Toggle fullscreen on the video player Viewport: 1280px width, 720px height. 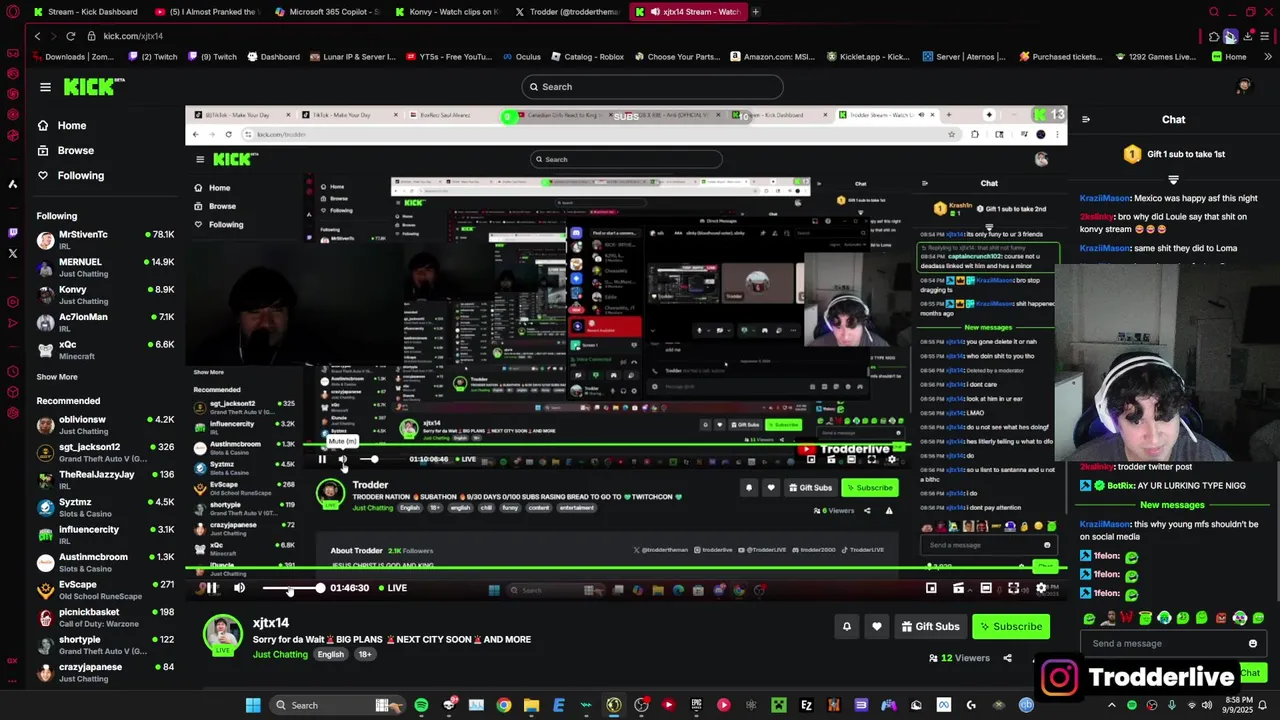click(1013, 588)
